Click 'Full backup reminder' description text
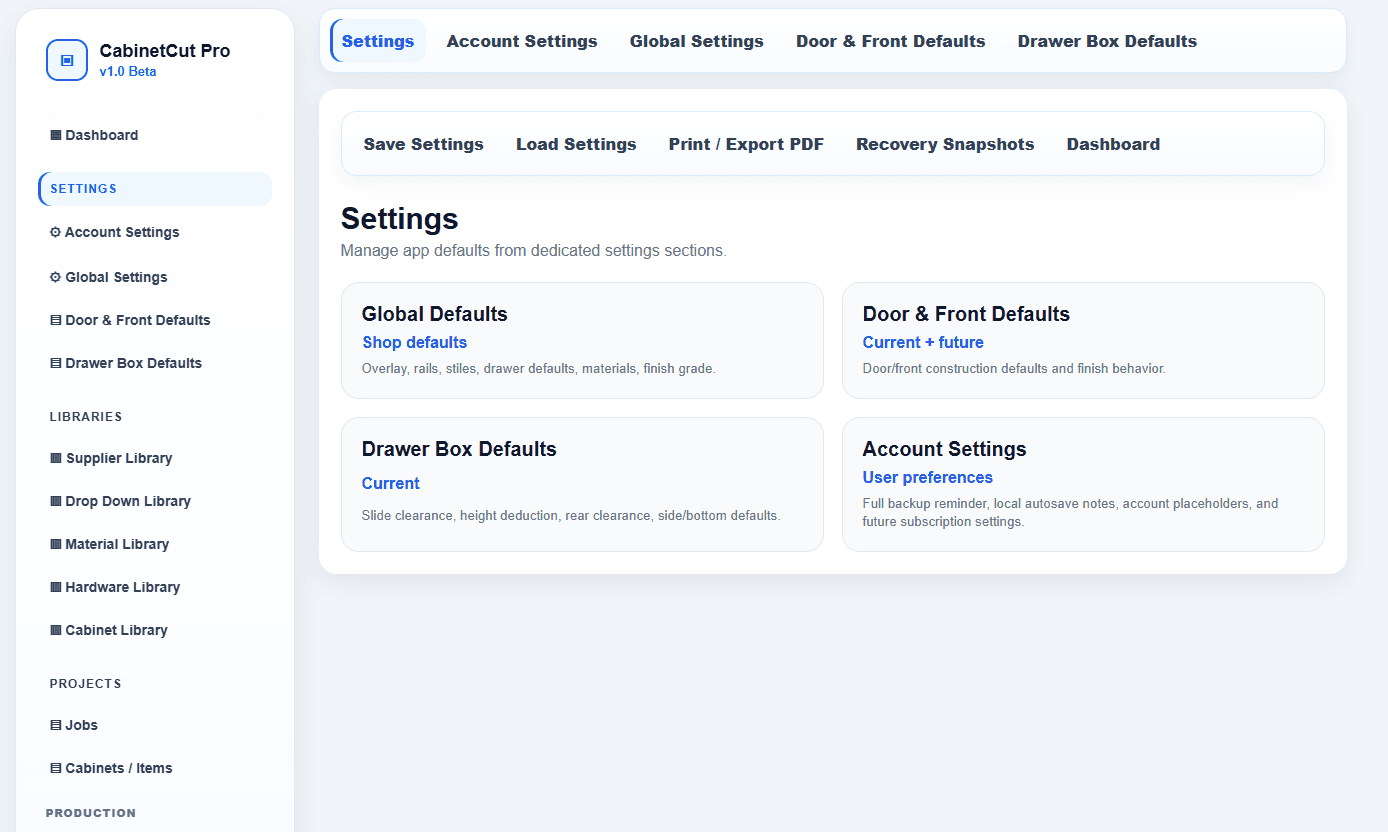1388x832 pixels. tap(1071, 512)
